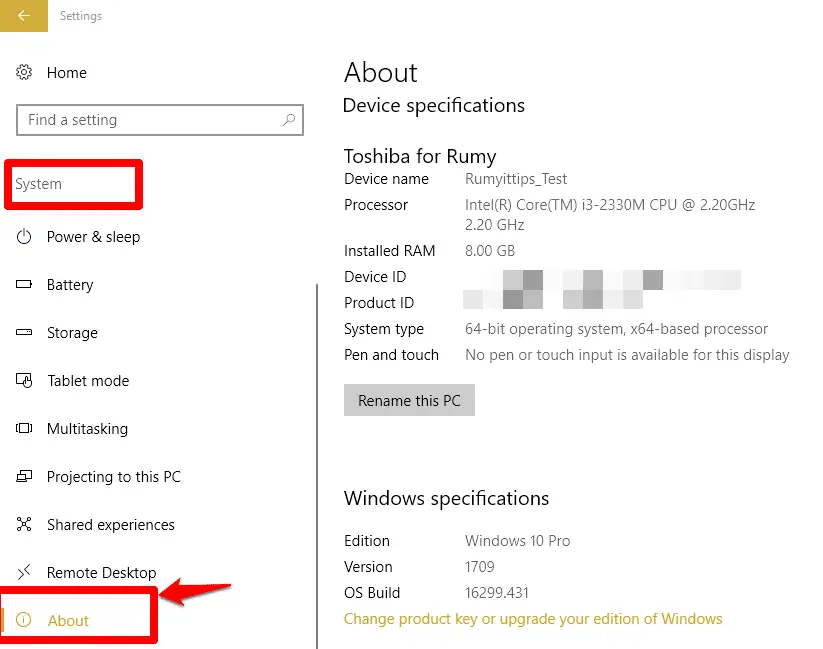
Task: Click the Power & sleep icon
Action: (24, 237)
